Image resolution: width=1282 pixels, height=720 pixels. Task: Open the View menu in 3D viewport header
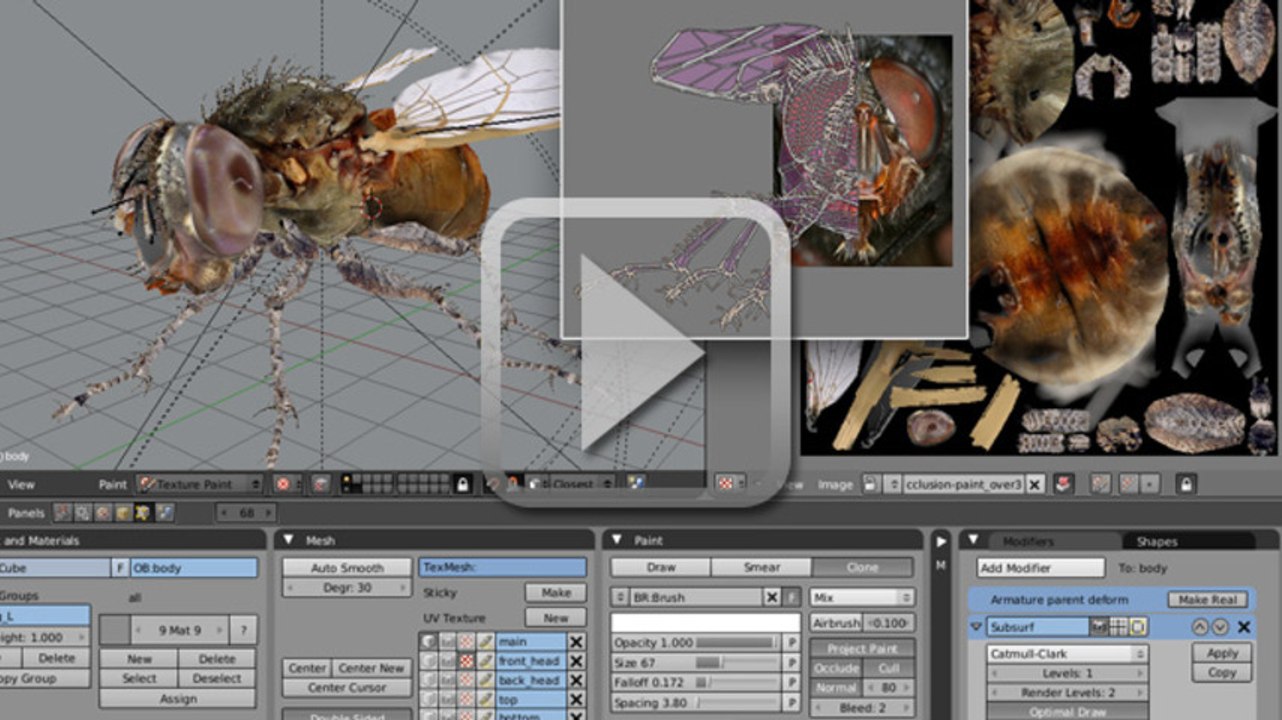point(21,484)
